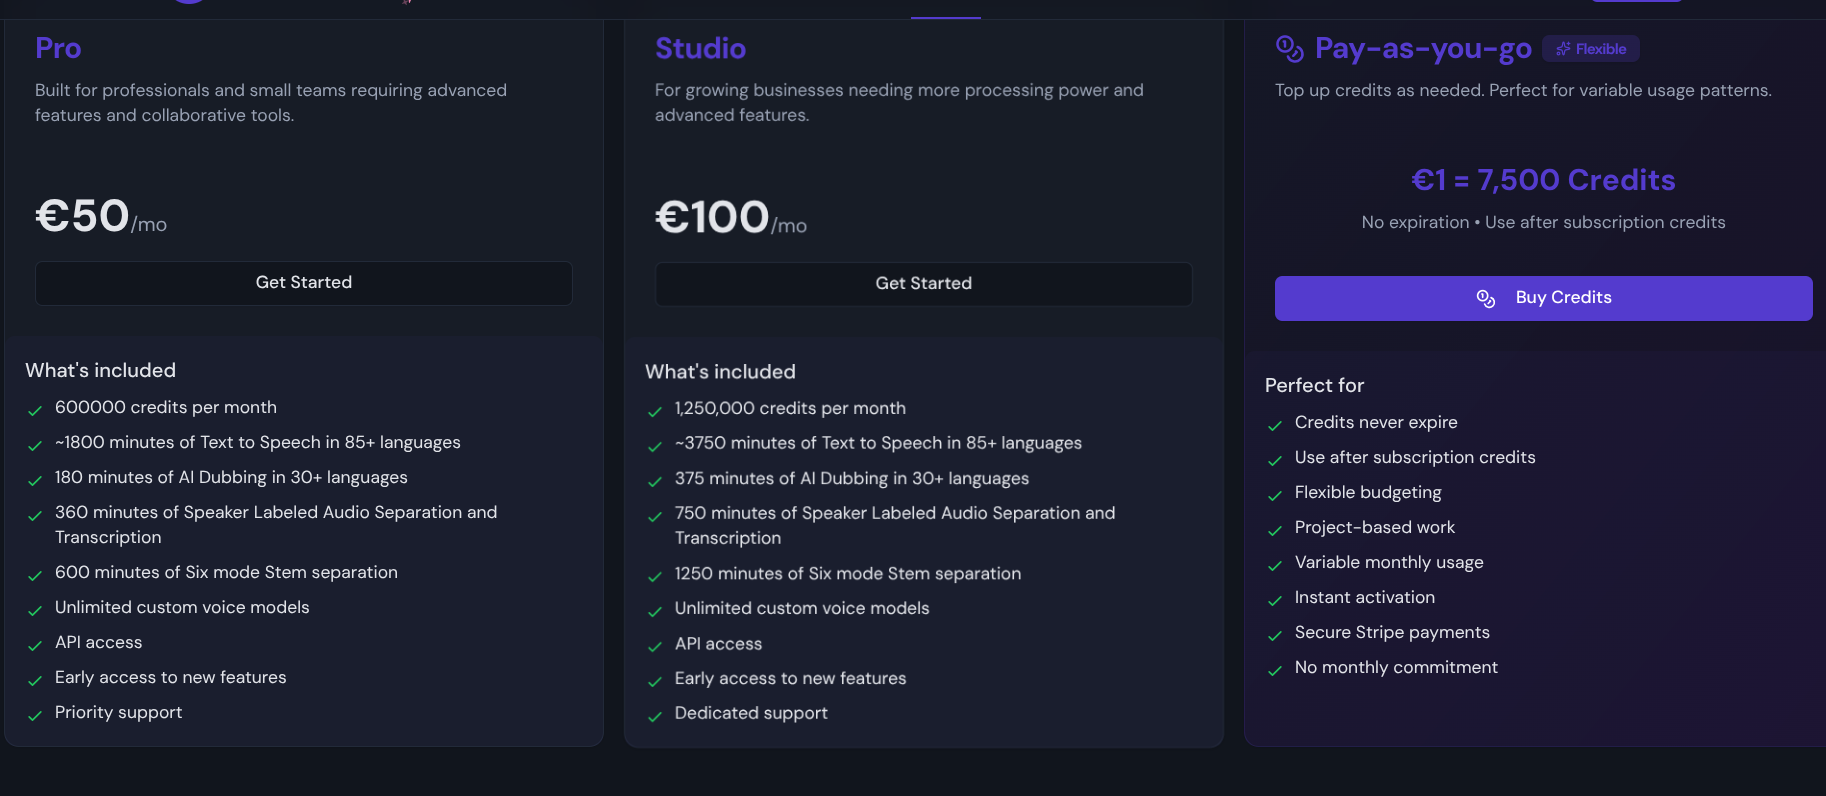
Task: Click the checkmark beside 600000 credits per month
Action: coord(35,410)
